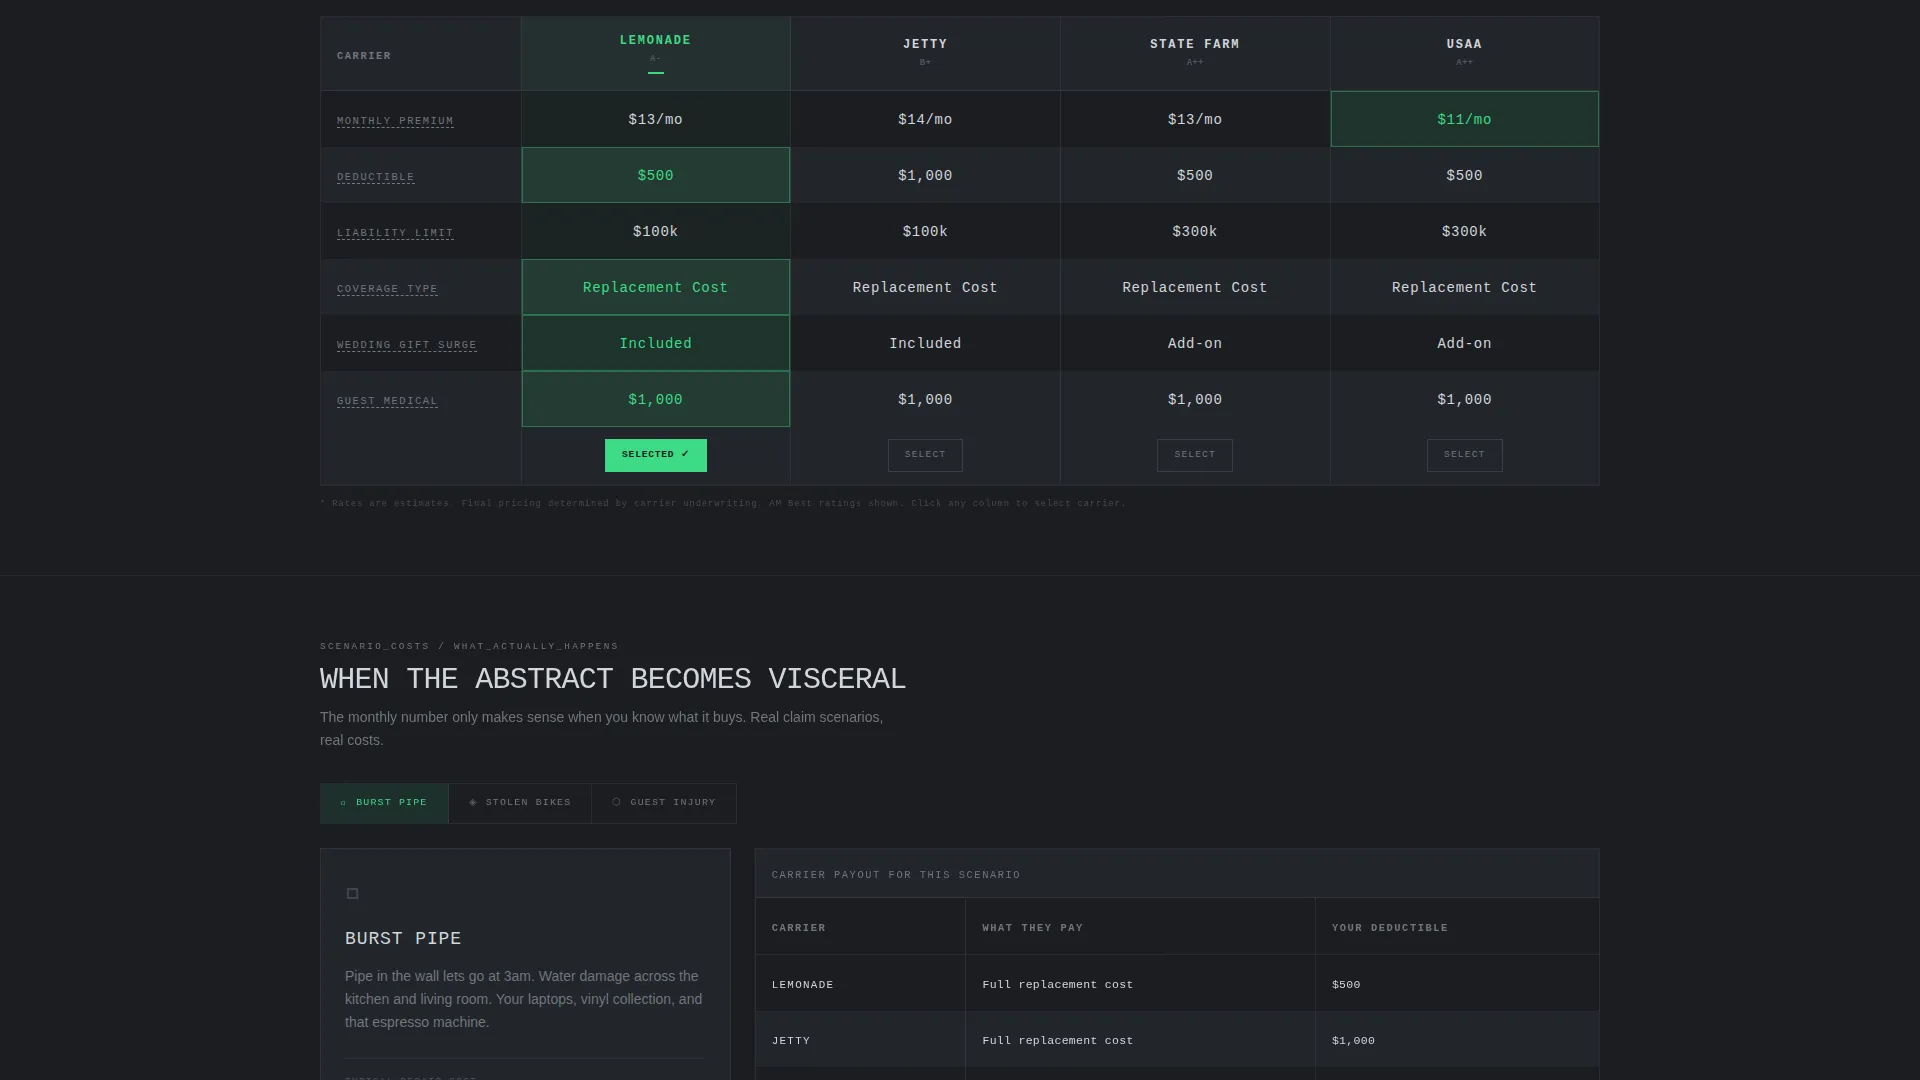
Task: Select the State Farm carrier
Action: (x=1195, y=455)
